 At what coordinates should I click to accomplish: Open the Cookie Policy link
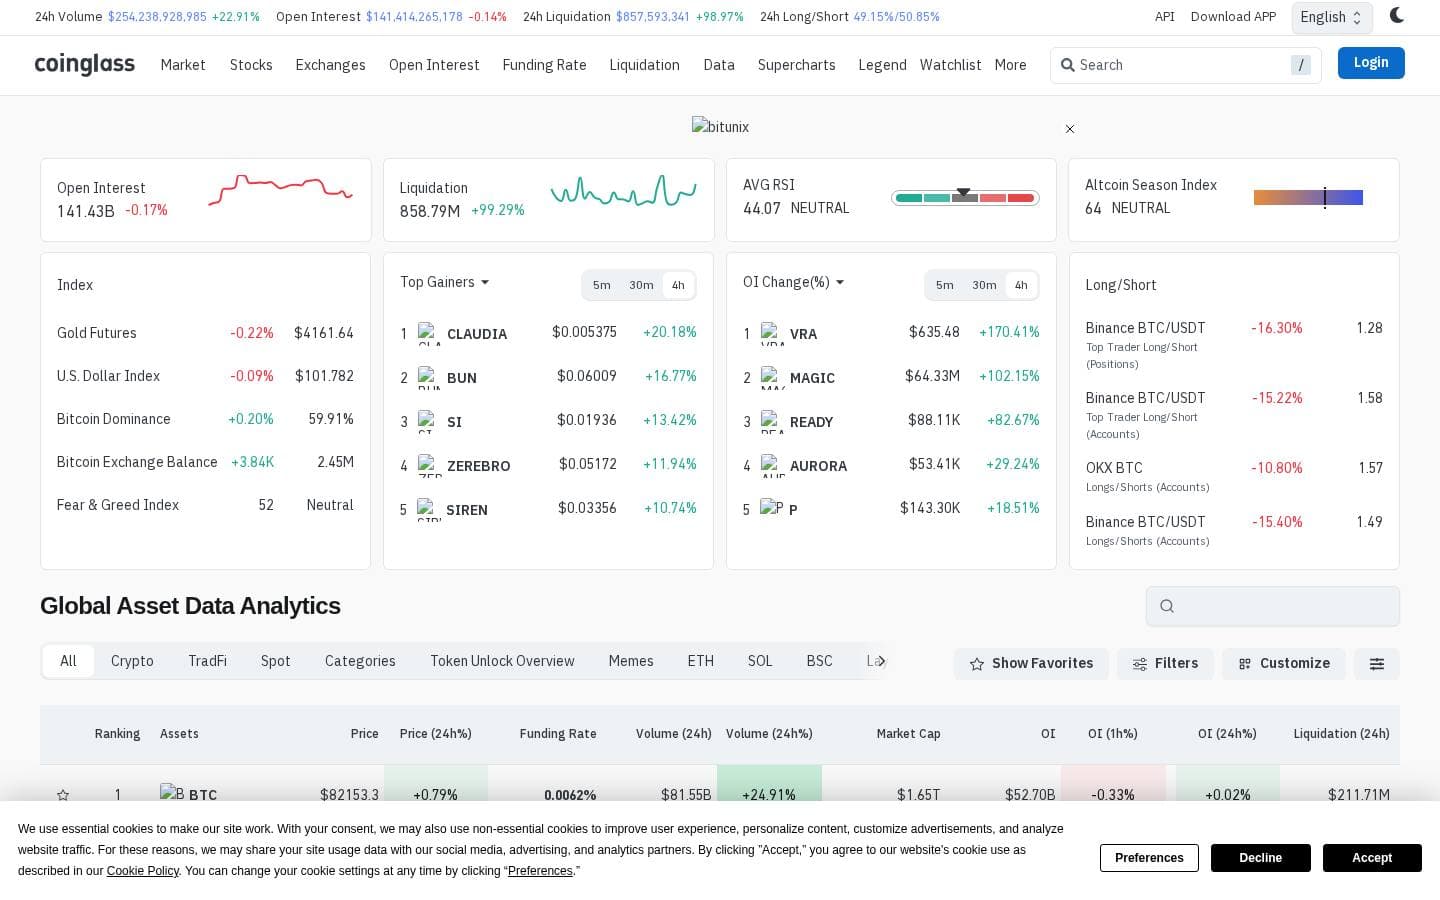(x=143, y=871)
